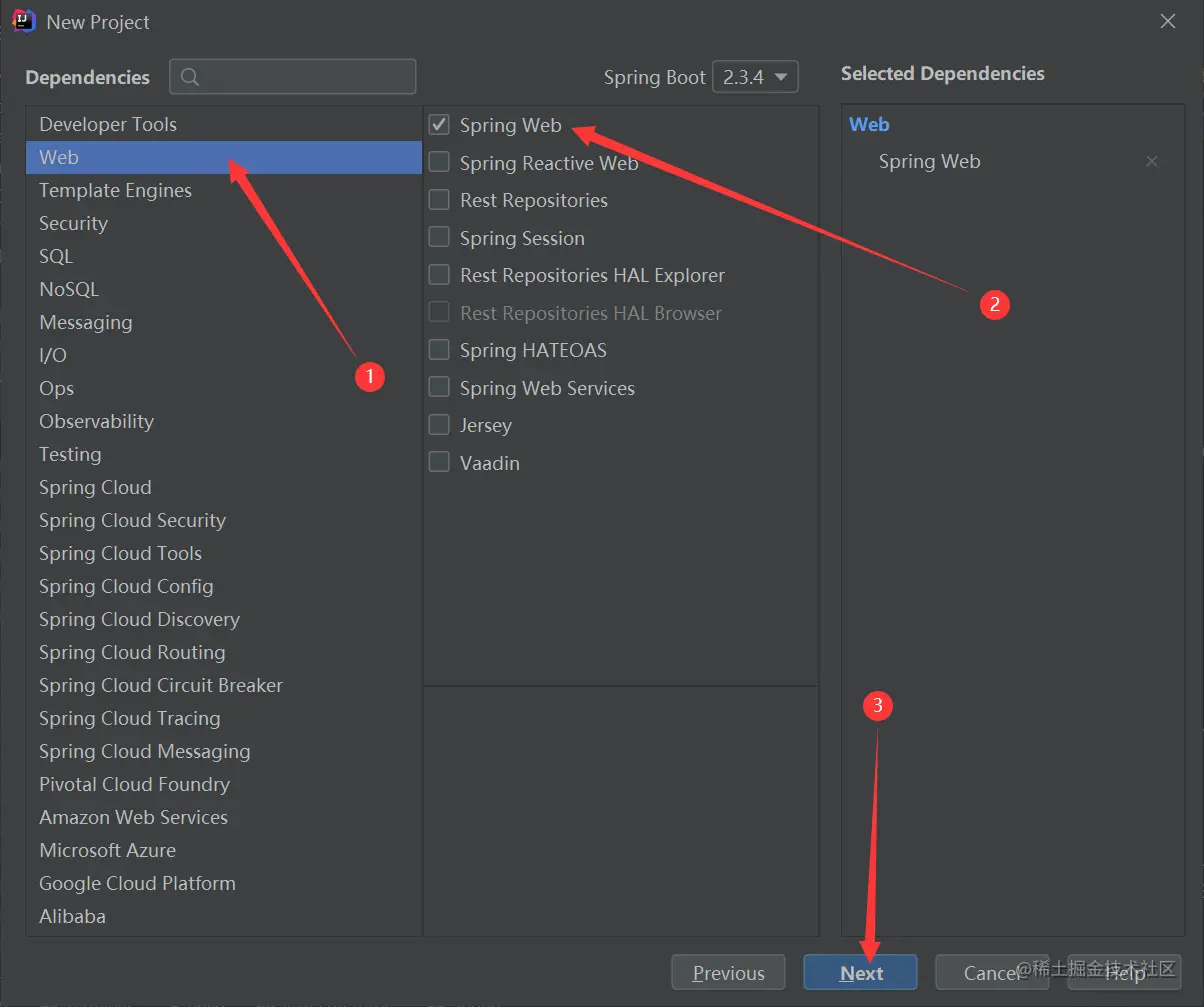
Task: Cancel the New Project wizard
Action: (x=992, y=973)
